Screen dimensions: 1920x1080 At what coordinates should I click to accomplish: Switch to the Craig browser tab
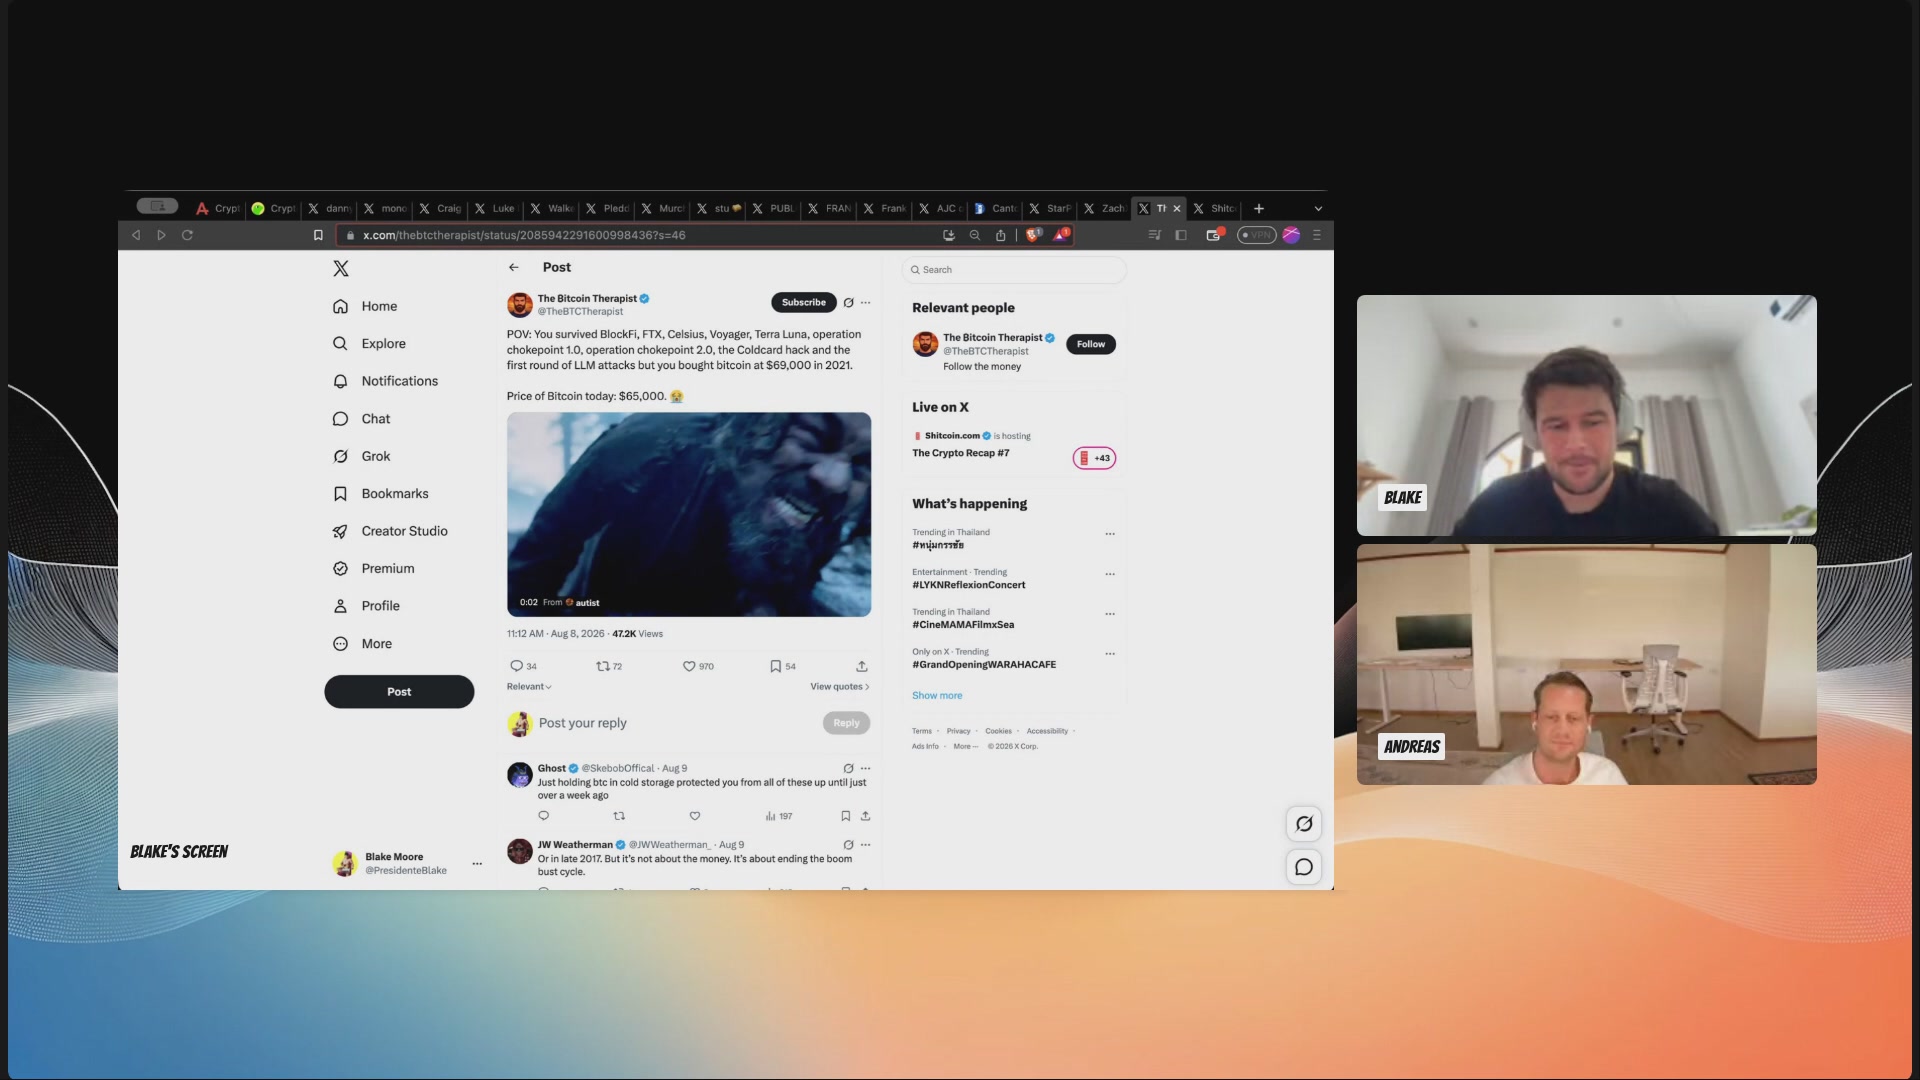440,209
